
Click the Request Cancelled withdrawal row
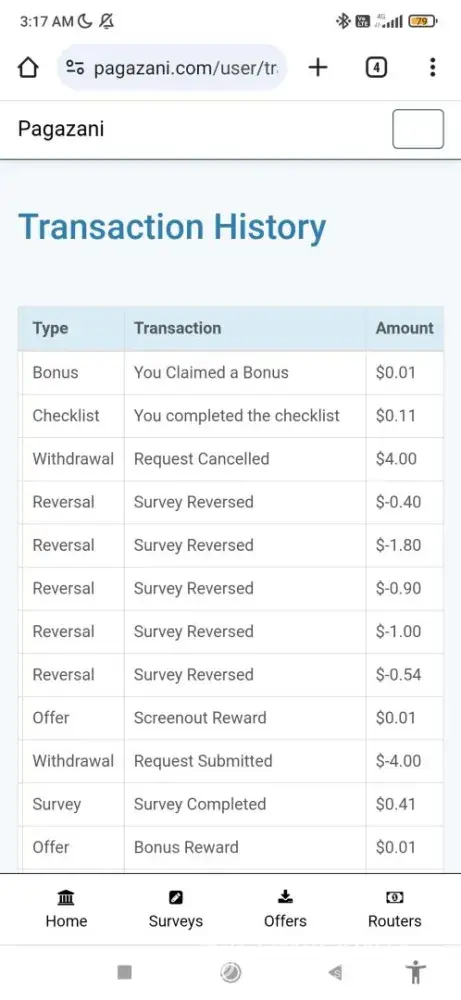231,459
